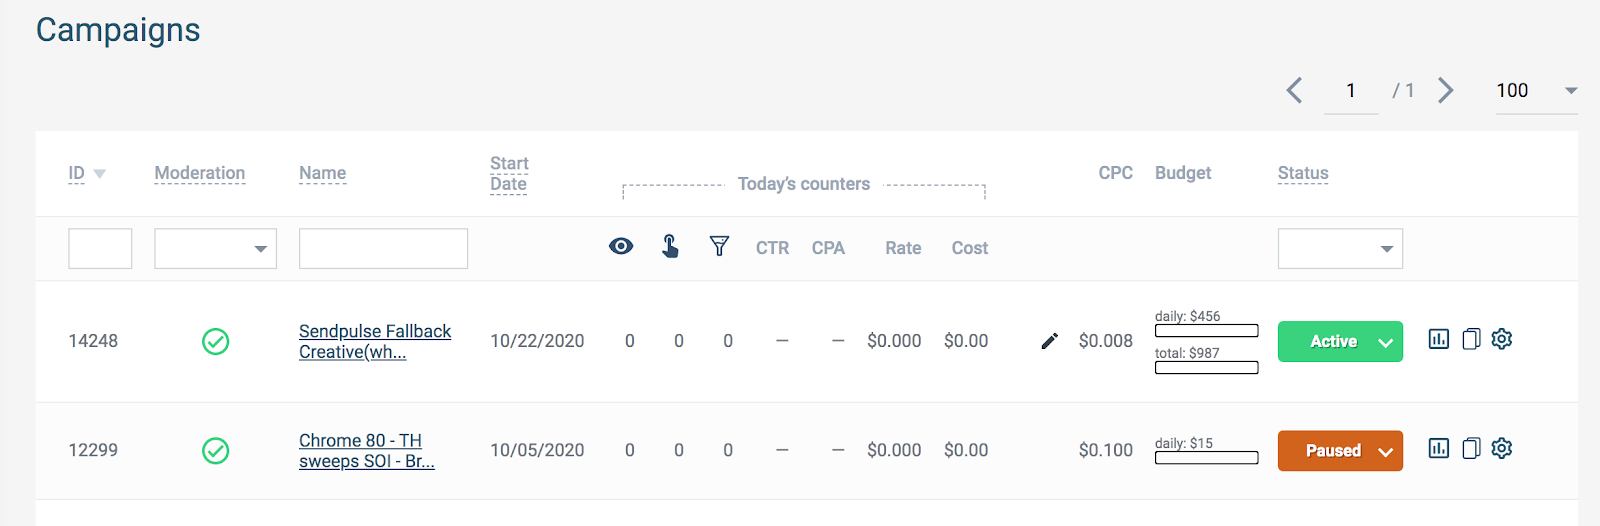The height and width of the screenshot is (526, 1600).
Task: Open the Status filter dropdown
Action: [x=1340, y=248]
